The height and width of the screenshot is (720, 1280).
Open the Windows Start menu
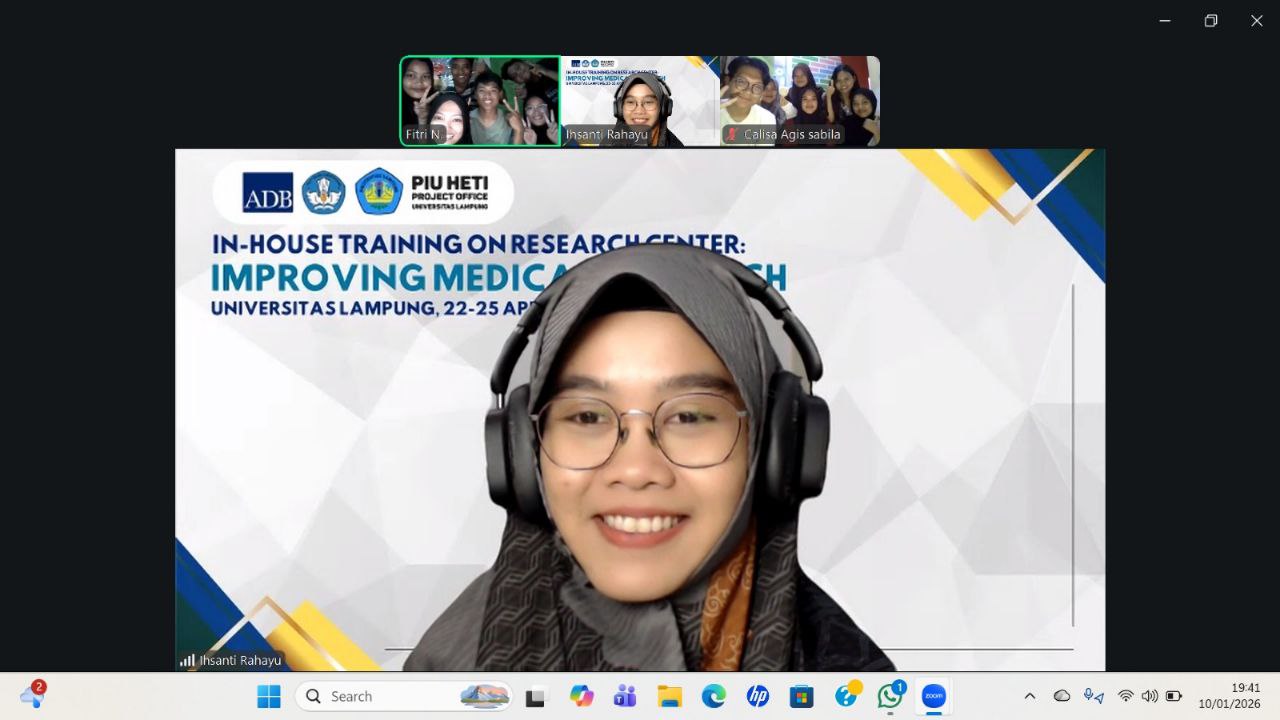point(269,696)
